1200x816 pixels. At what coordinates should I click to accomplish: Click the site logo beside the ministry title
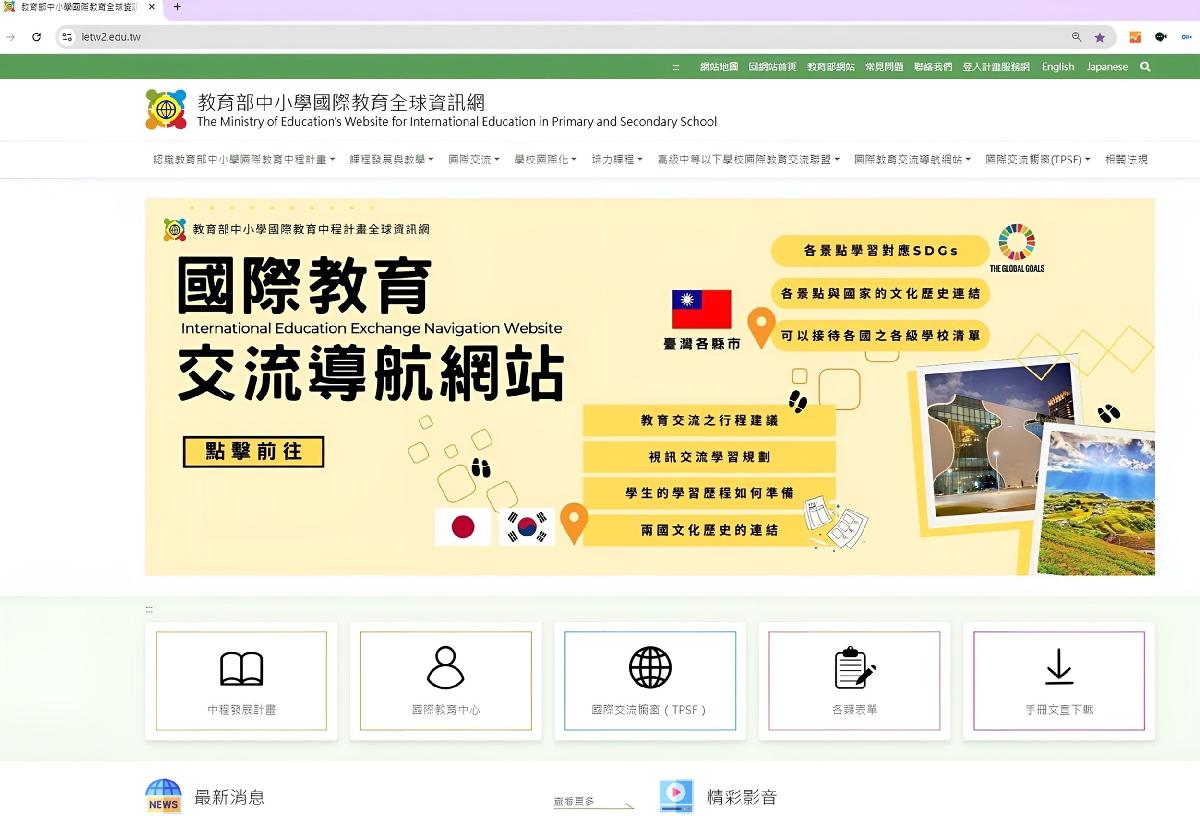click(166, 109)
